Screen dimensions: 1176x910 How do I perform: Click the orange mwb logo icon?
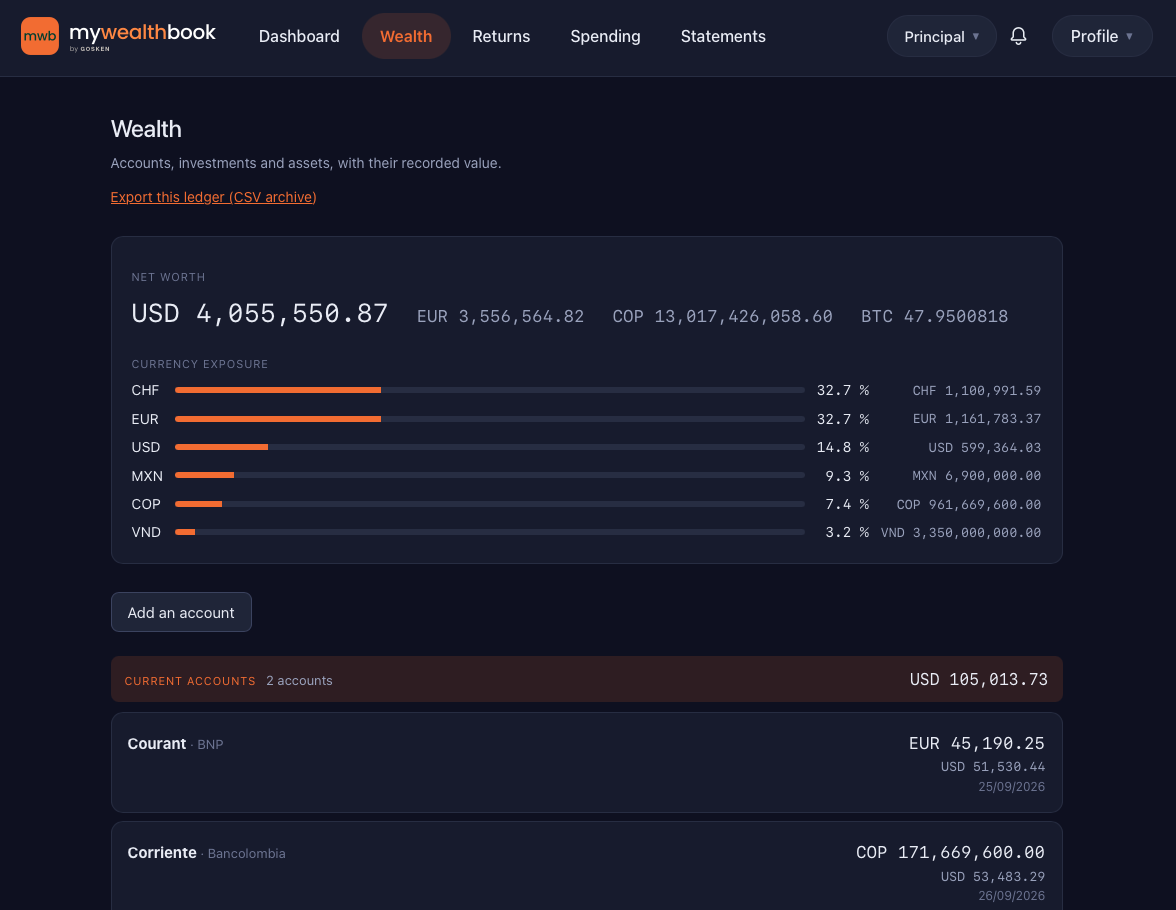click(40, 36)
